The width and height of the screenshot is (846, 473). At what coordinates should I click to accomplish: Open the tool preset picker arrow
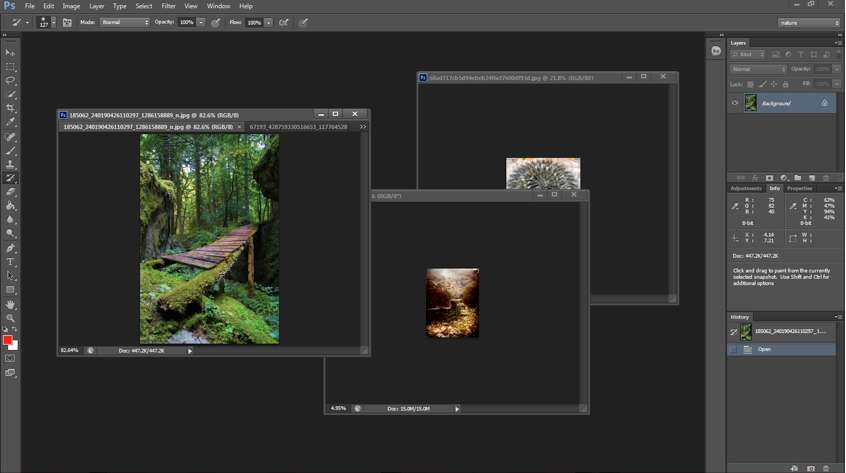pos(27,23)
